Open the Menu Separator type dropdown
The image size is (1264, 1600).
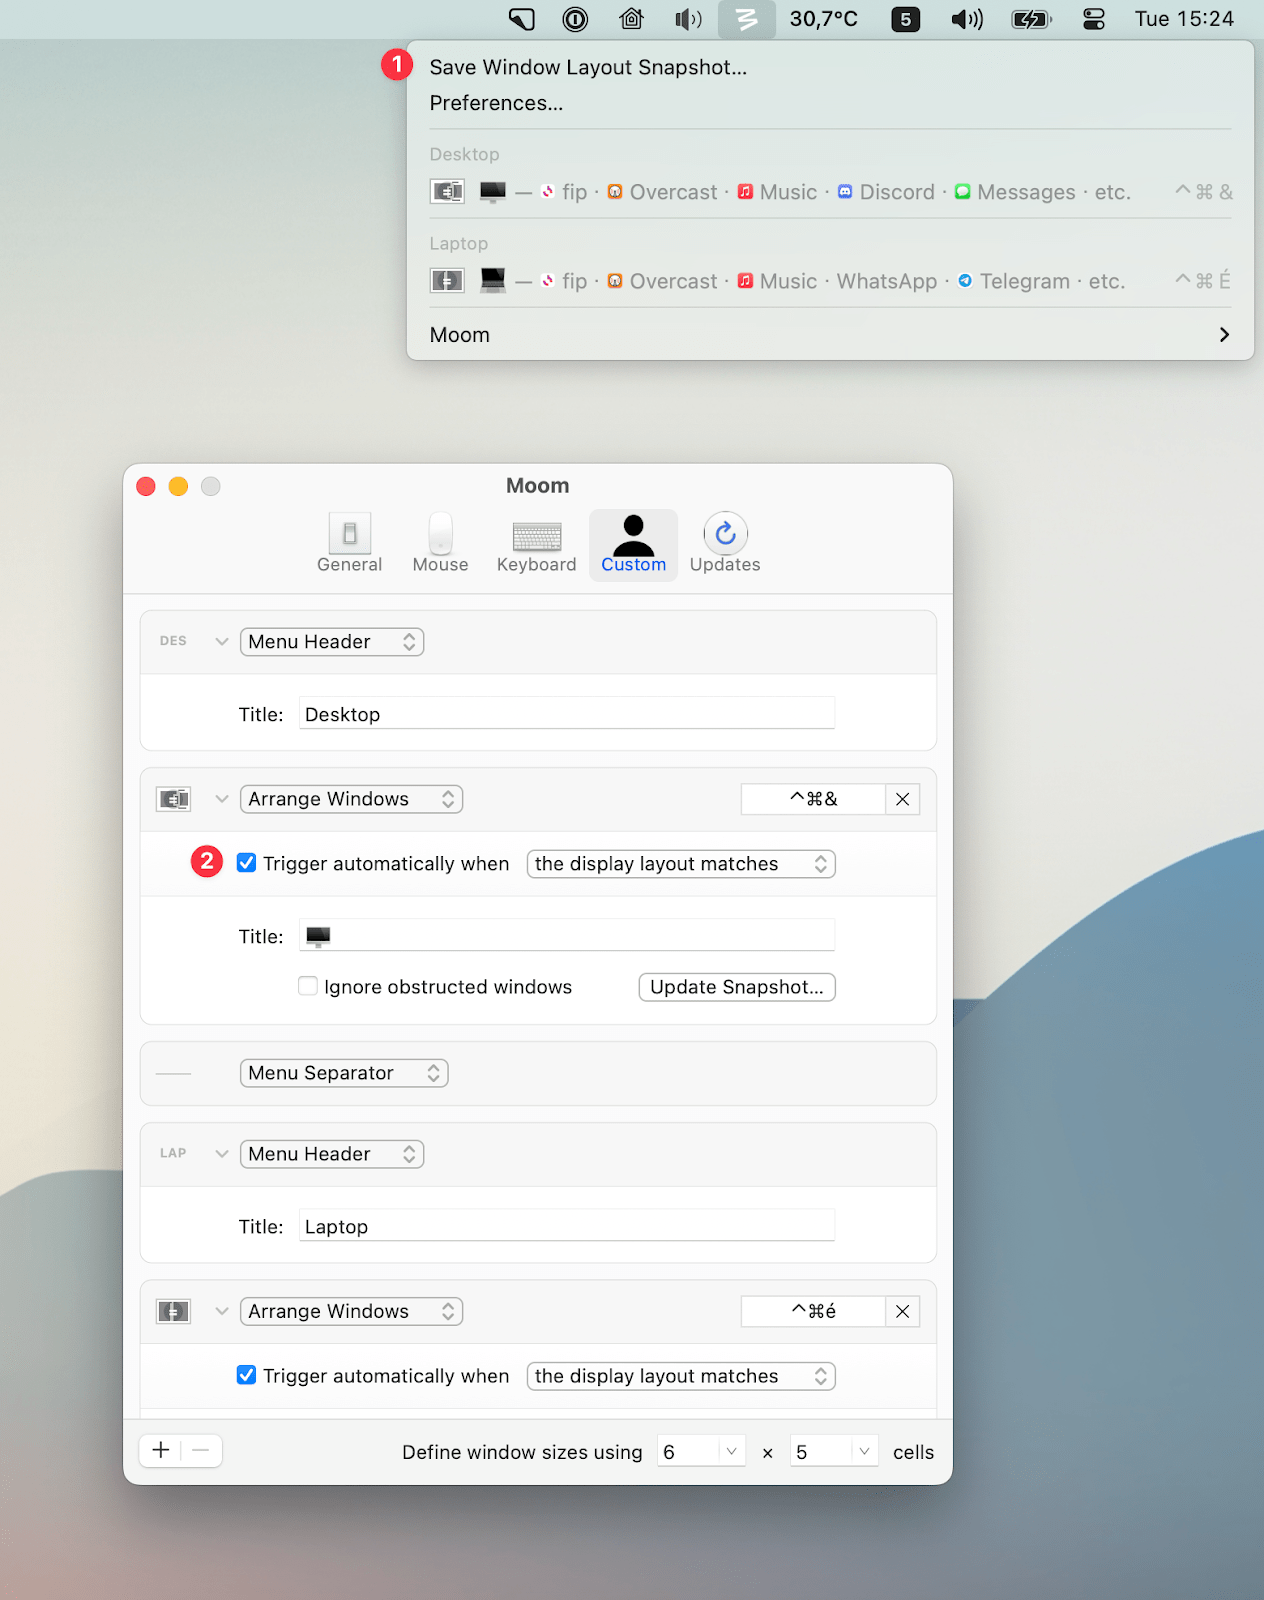(x=344, y=1073)
